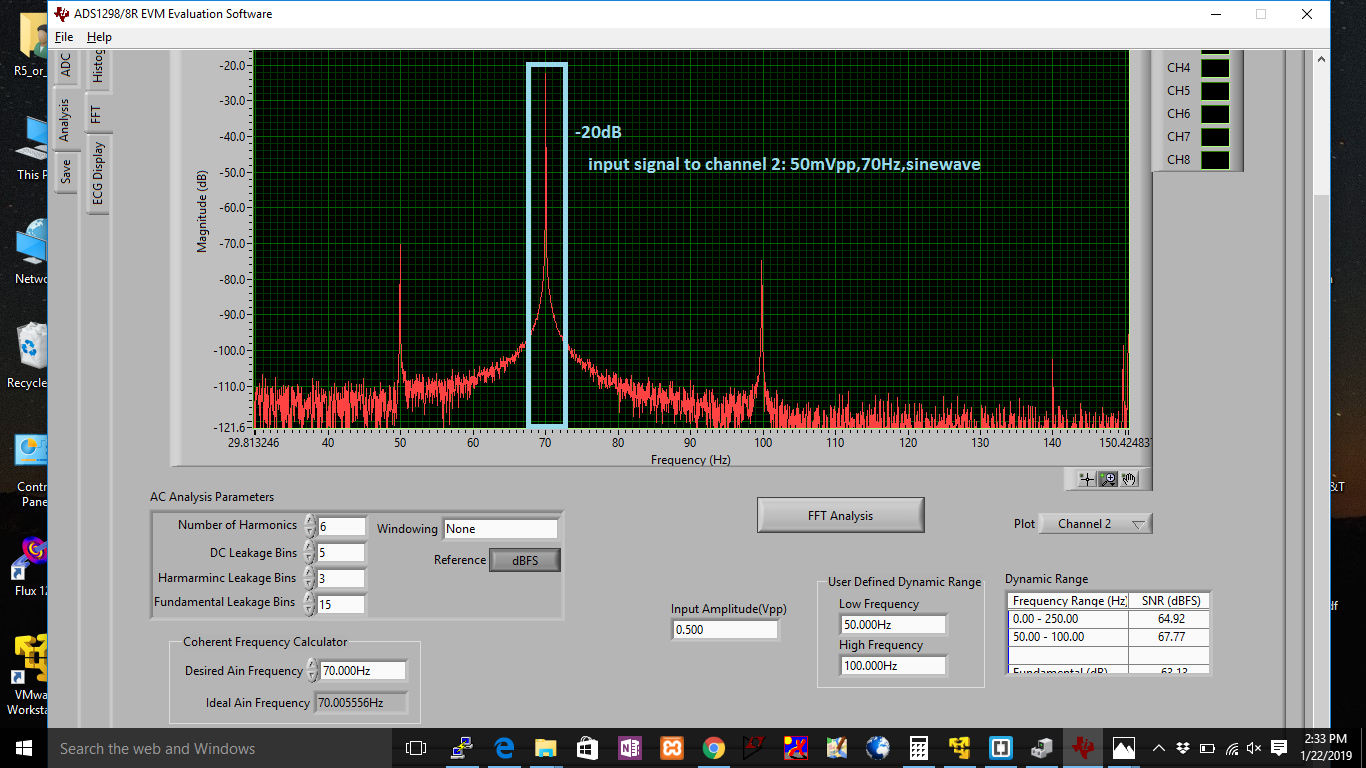Open OneNote from the taskbar
Screen dimensions: 1366x768
pyautogui.click(x=630, y=748)
